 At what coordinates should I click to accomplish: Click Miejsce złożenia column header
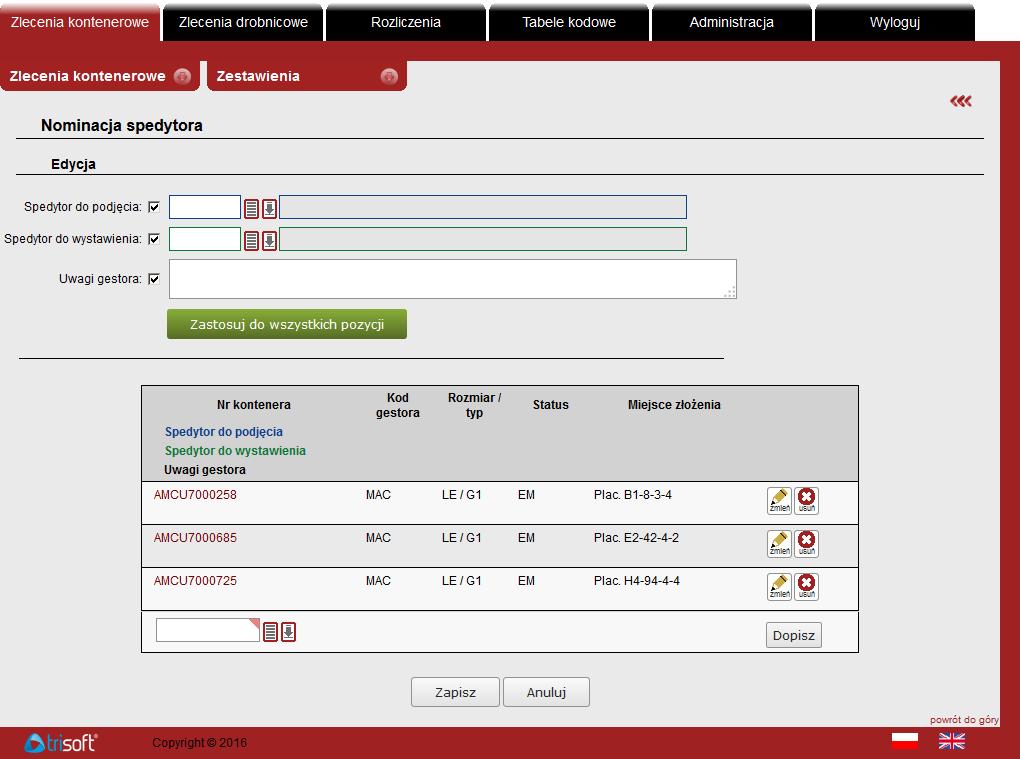(674, 405)
